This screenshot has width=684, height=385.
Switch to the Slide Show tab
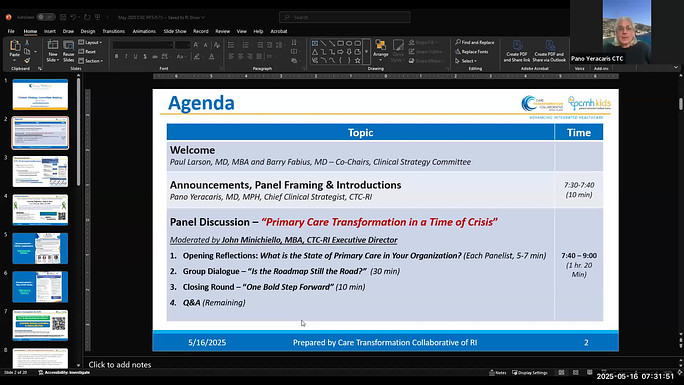click(x=175, y=31)
